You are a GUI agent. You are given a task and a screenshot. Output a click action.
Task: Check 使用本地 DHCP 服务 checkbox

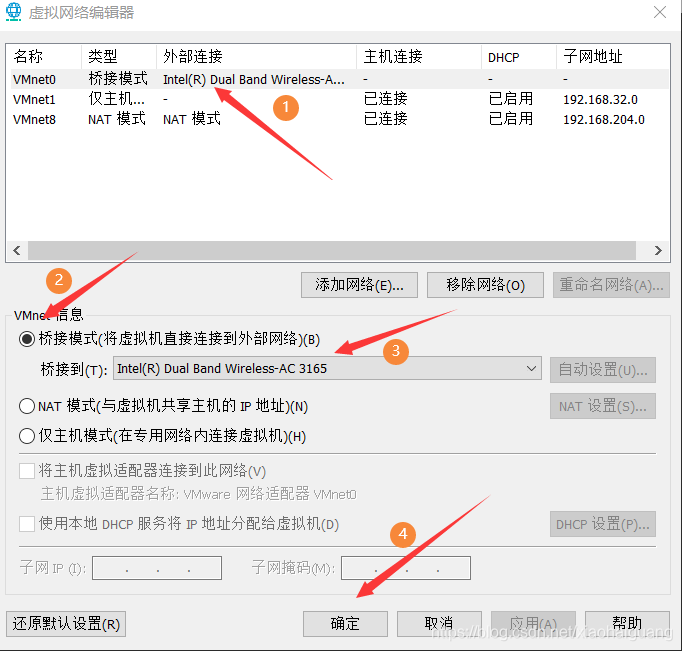point(27,524)
